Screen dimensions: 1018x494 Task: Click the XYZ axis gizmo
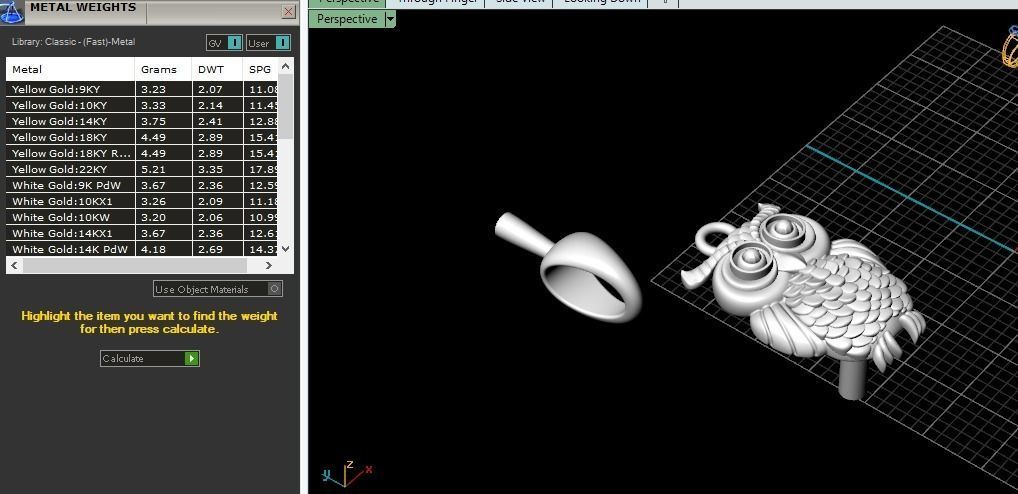click(x=347, y=473)
